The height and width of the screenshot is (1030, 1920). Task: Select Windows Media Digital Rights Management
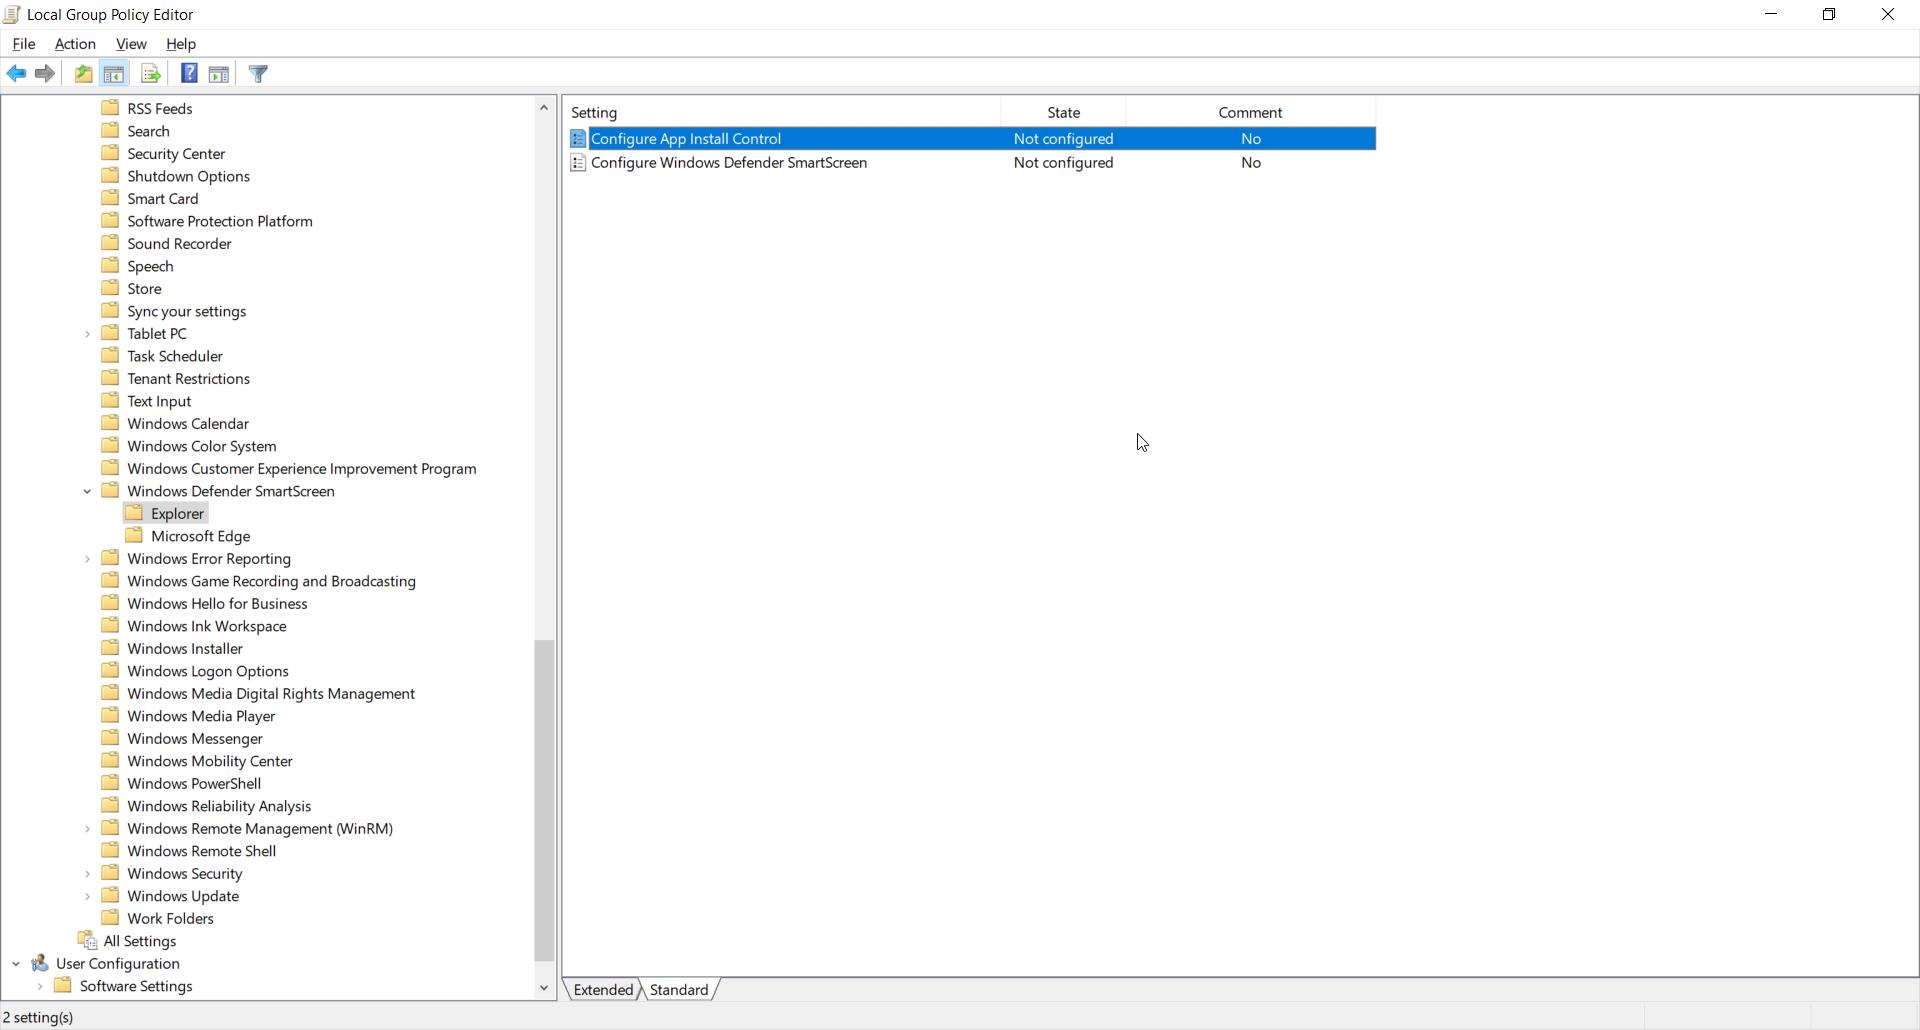271,694
